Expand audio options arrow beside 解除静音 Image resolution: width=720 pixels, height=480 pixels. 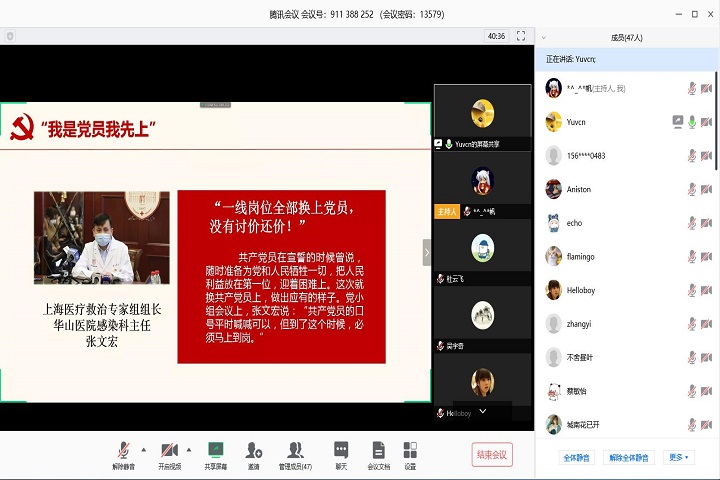point(143,449)
